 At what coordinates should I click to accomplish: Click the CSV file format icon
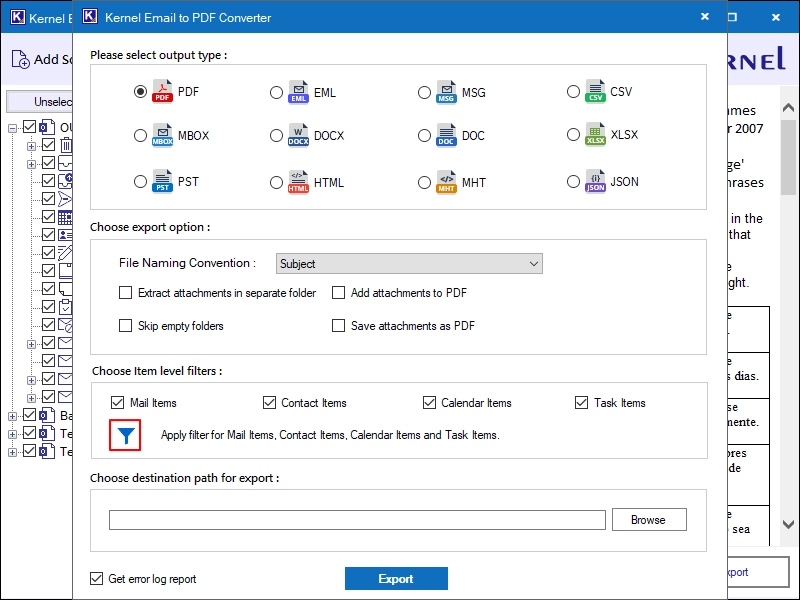tap(595, 91)
